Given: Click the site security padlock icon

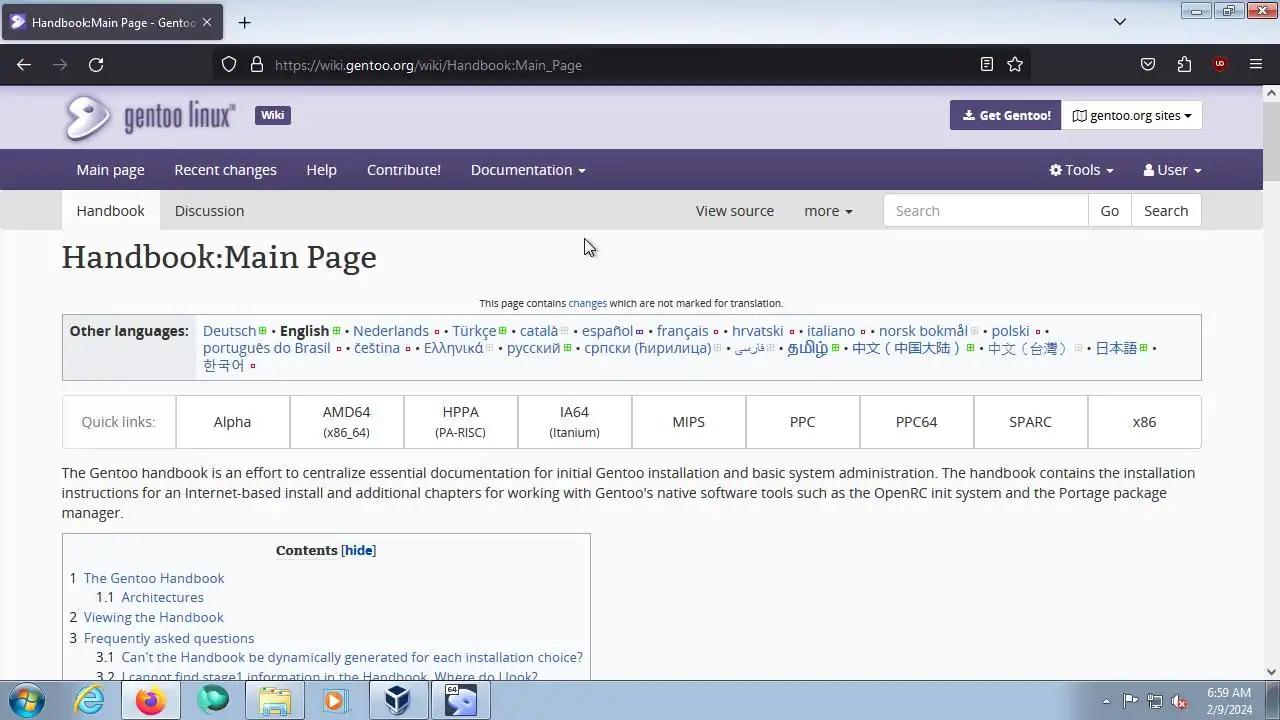Looking at the screenshot, I should pos(257,65).
